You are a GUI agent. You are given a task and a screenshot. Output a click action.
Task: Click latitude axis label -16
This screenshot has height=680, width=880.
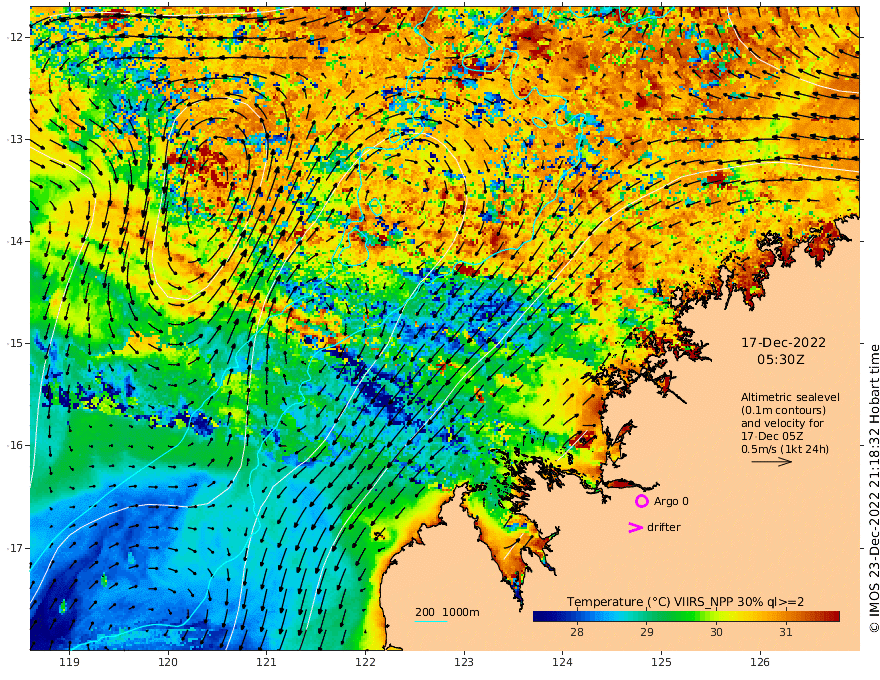tap(15, 445)
